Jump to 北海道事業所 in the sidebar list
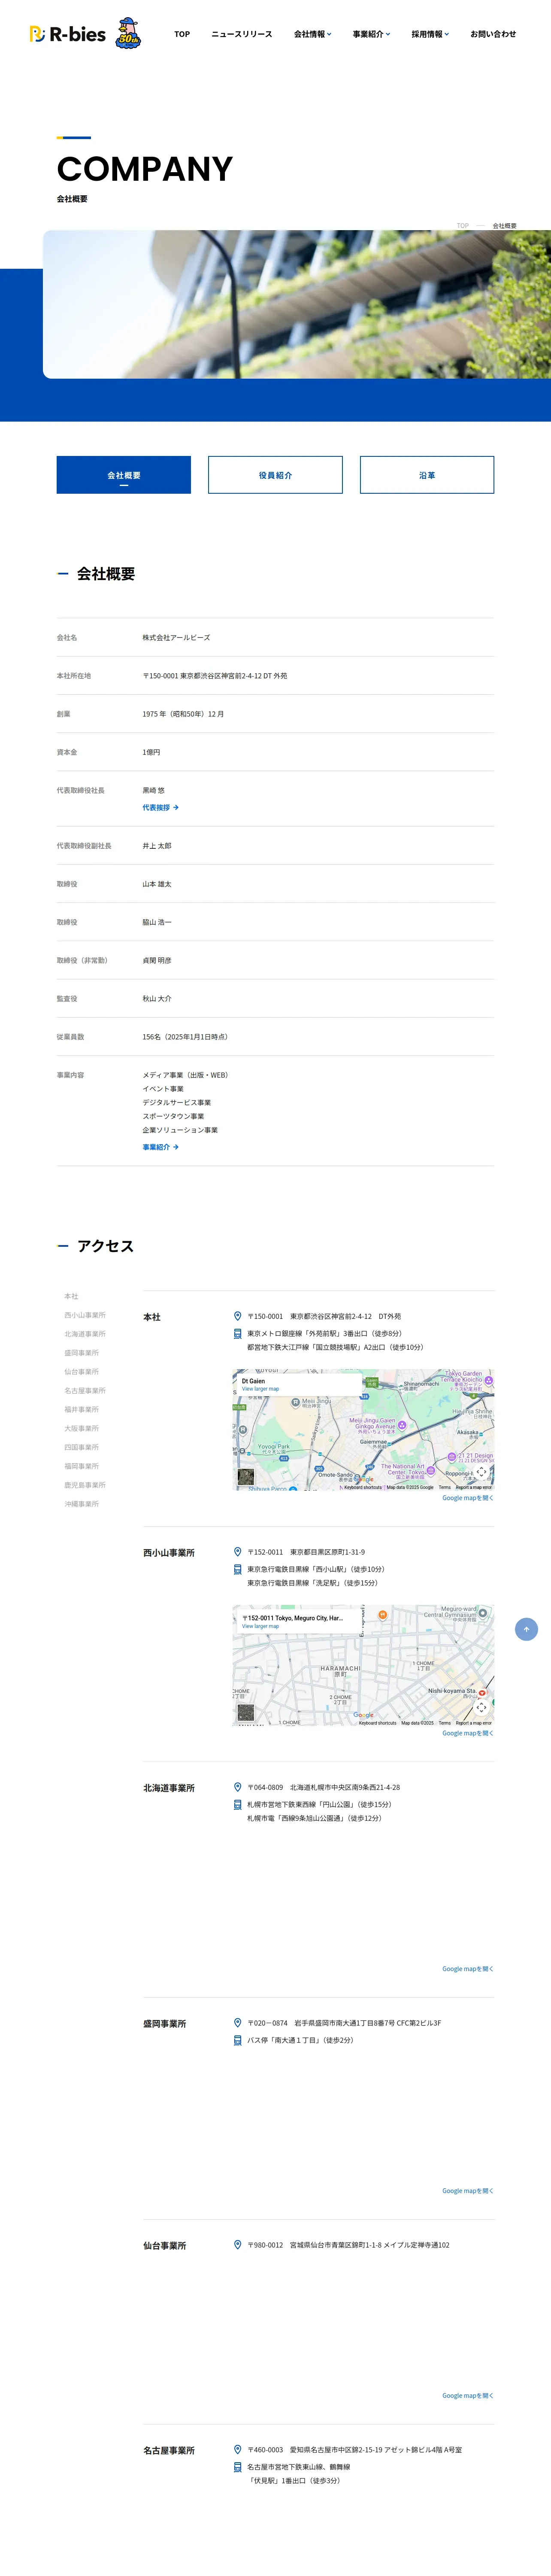 coord(85,1334)
